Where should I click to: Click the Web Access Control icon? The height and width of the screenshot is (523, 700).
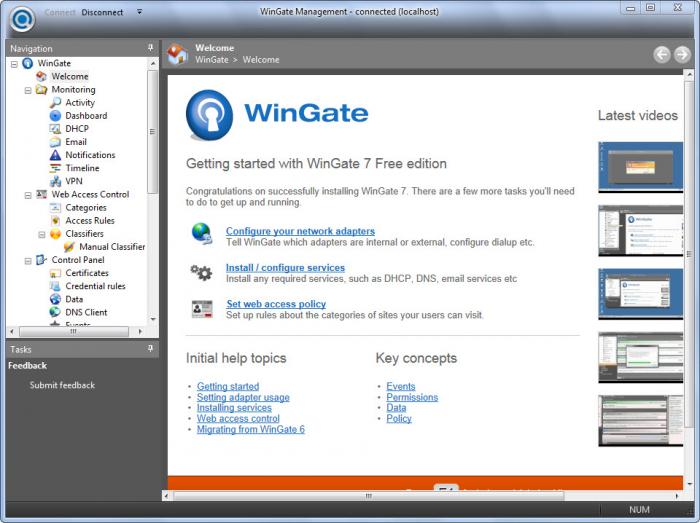click(x=41, y=194)
